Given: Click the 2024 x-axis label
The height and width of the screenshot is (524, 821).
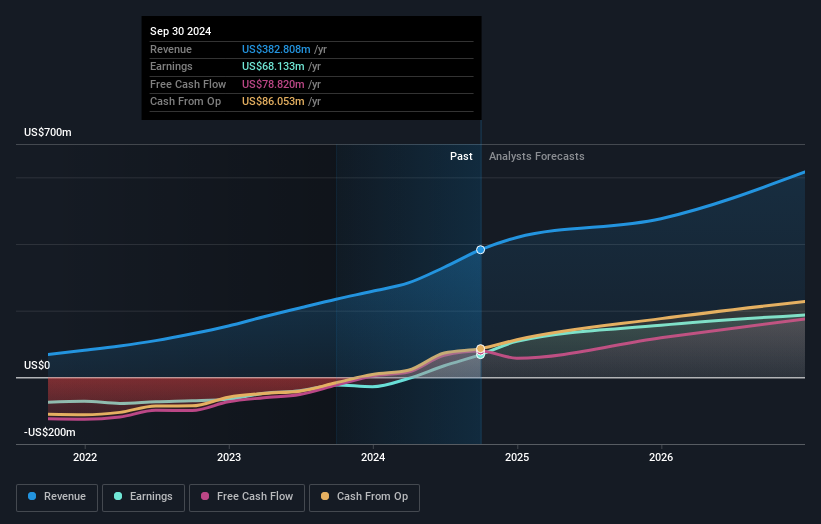Looking at the screenshot, I should [373, 458].
